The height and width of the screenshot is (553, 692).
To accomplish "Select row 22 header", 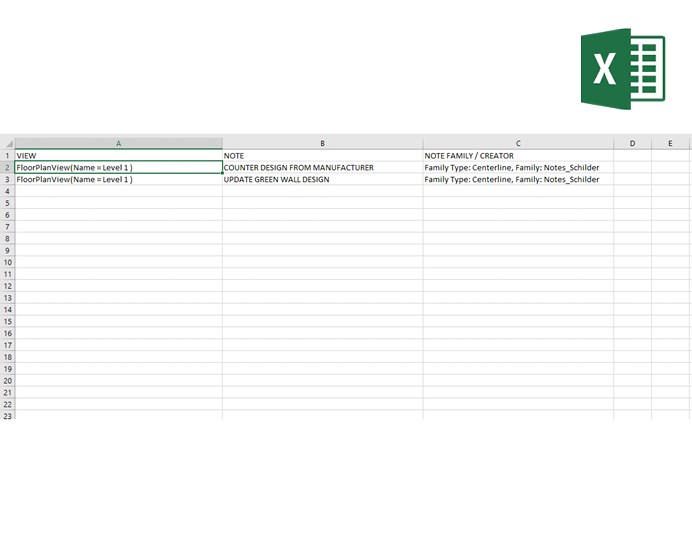I will coord(7,404).
